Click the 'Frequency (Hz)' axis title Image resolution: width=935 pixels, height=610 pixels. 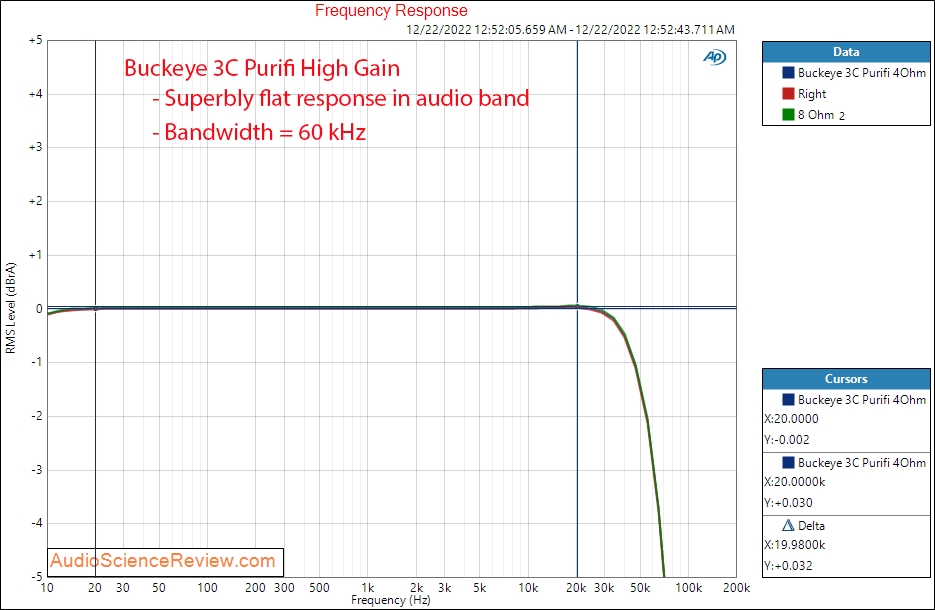click(x=391, y=600)
